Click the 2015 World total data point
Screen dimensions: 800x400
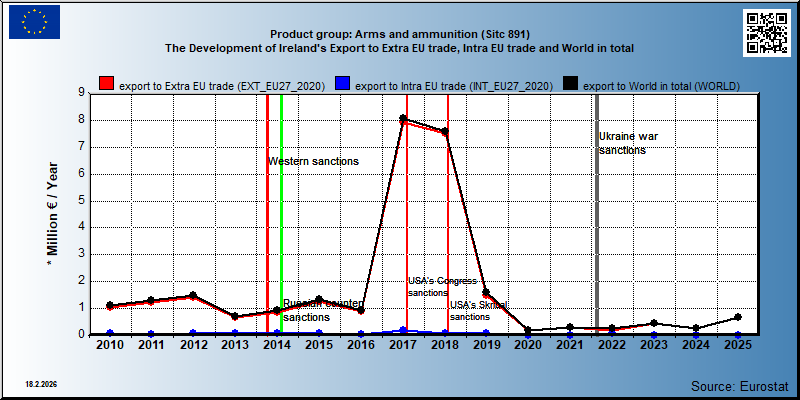click(x=319, y=299)
